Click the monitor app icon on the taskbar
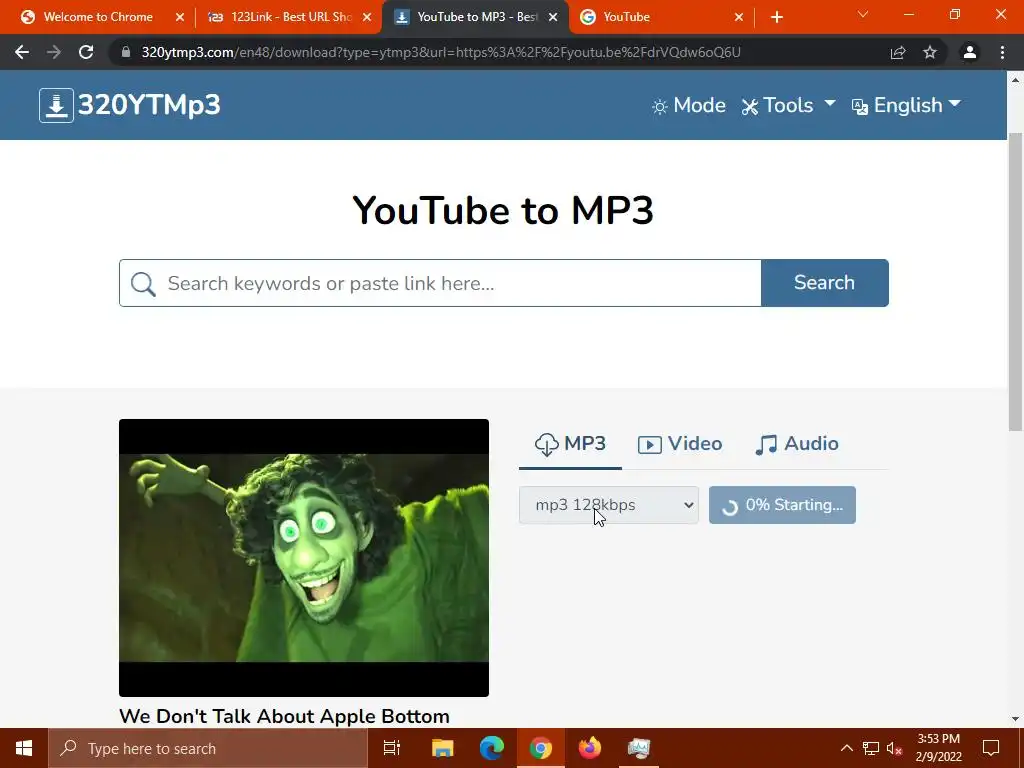Image resolution: width=1024 pixels, height=768 pixels. (x=639, y=748)
